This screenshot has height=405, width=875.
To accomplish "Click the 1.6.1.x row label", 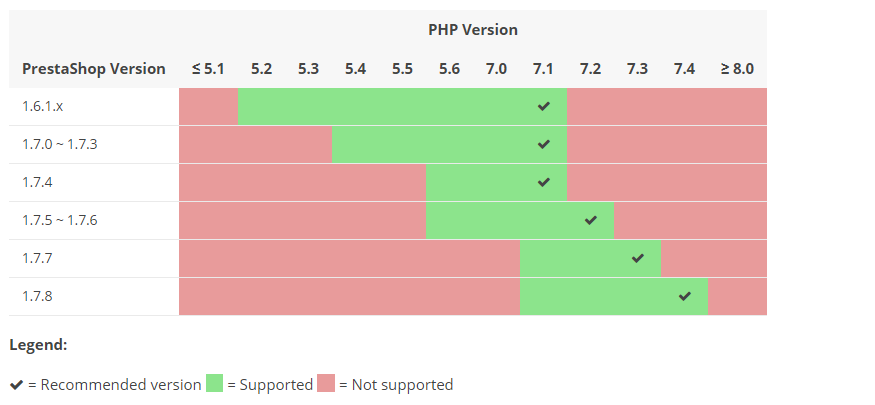I will pos(42,106).
